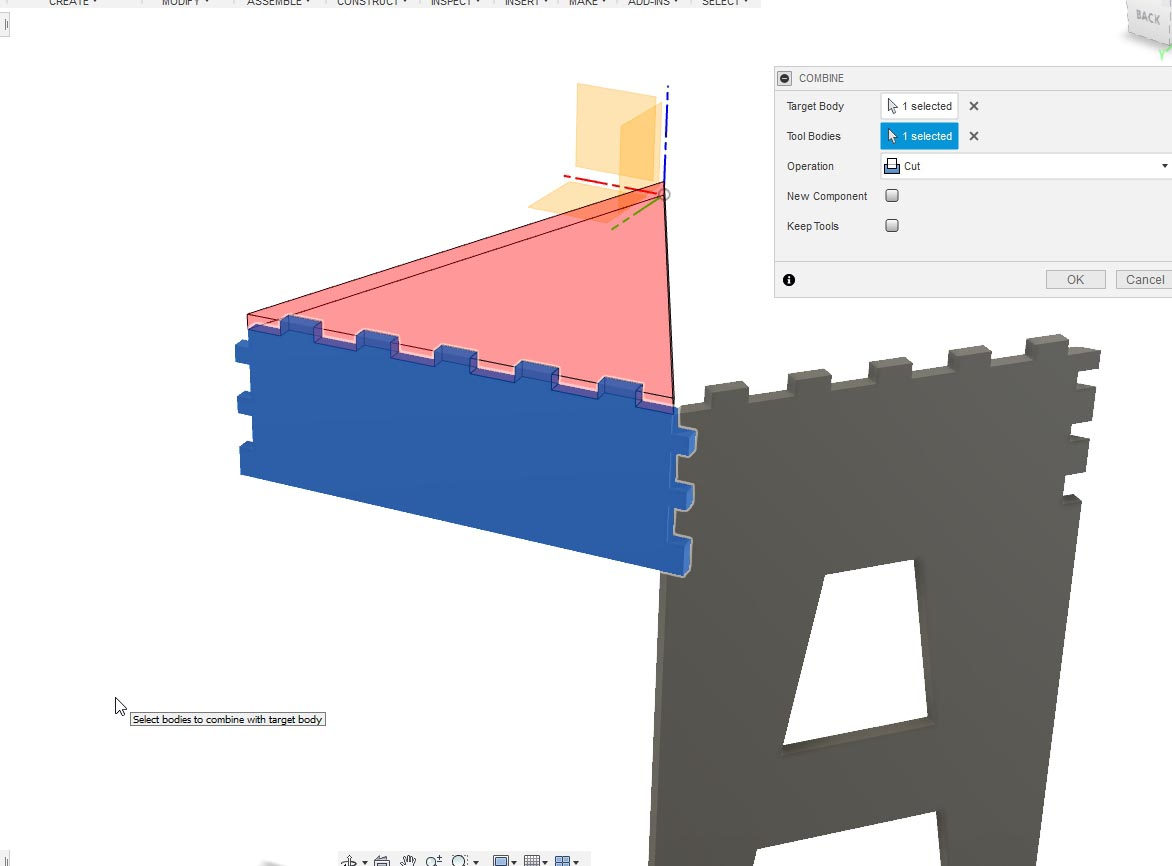Screen dimensions: 1172x866
Task: Clear the Tool Bodies selection
Action: click(x=973, y=136)
